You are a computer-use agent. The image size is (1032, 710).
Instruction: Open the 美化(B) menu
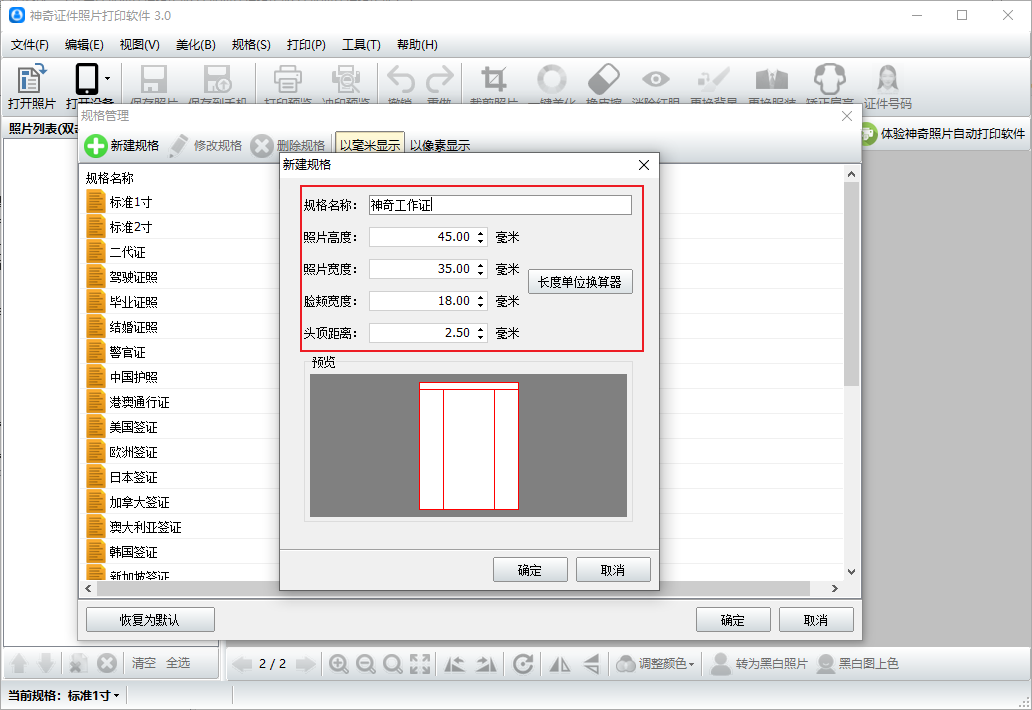(x=195, y=45)
